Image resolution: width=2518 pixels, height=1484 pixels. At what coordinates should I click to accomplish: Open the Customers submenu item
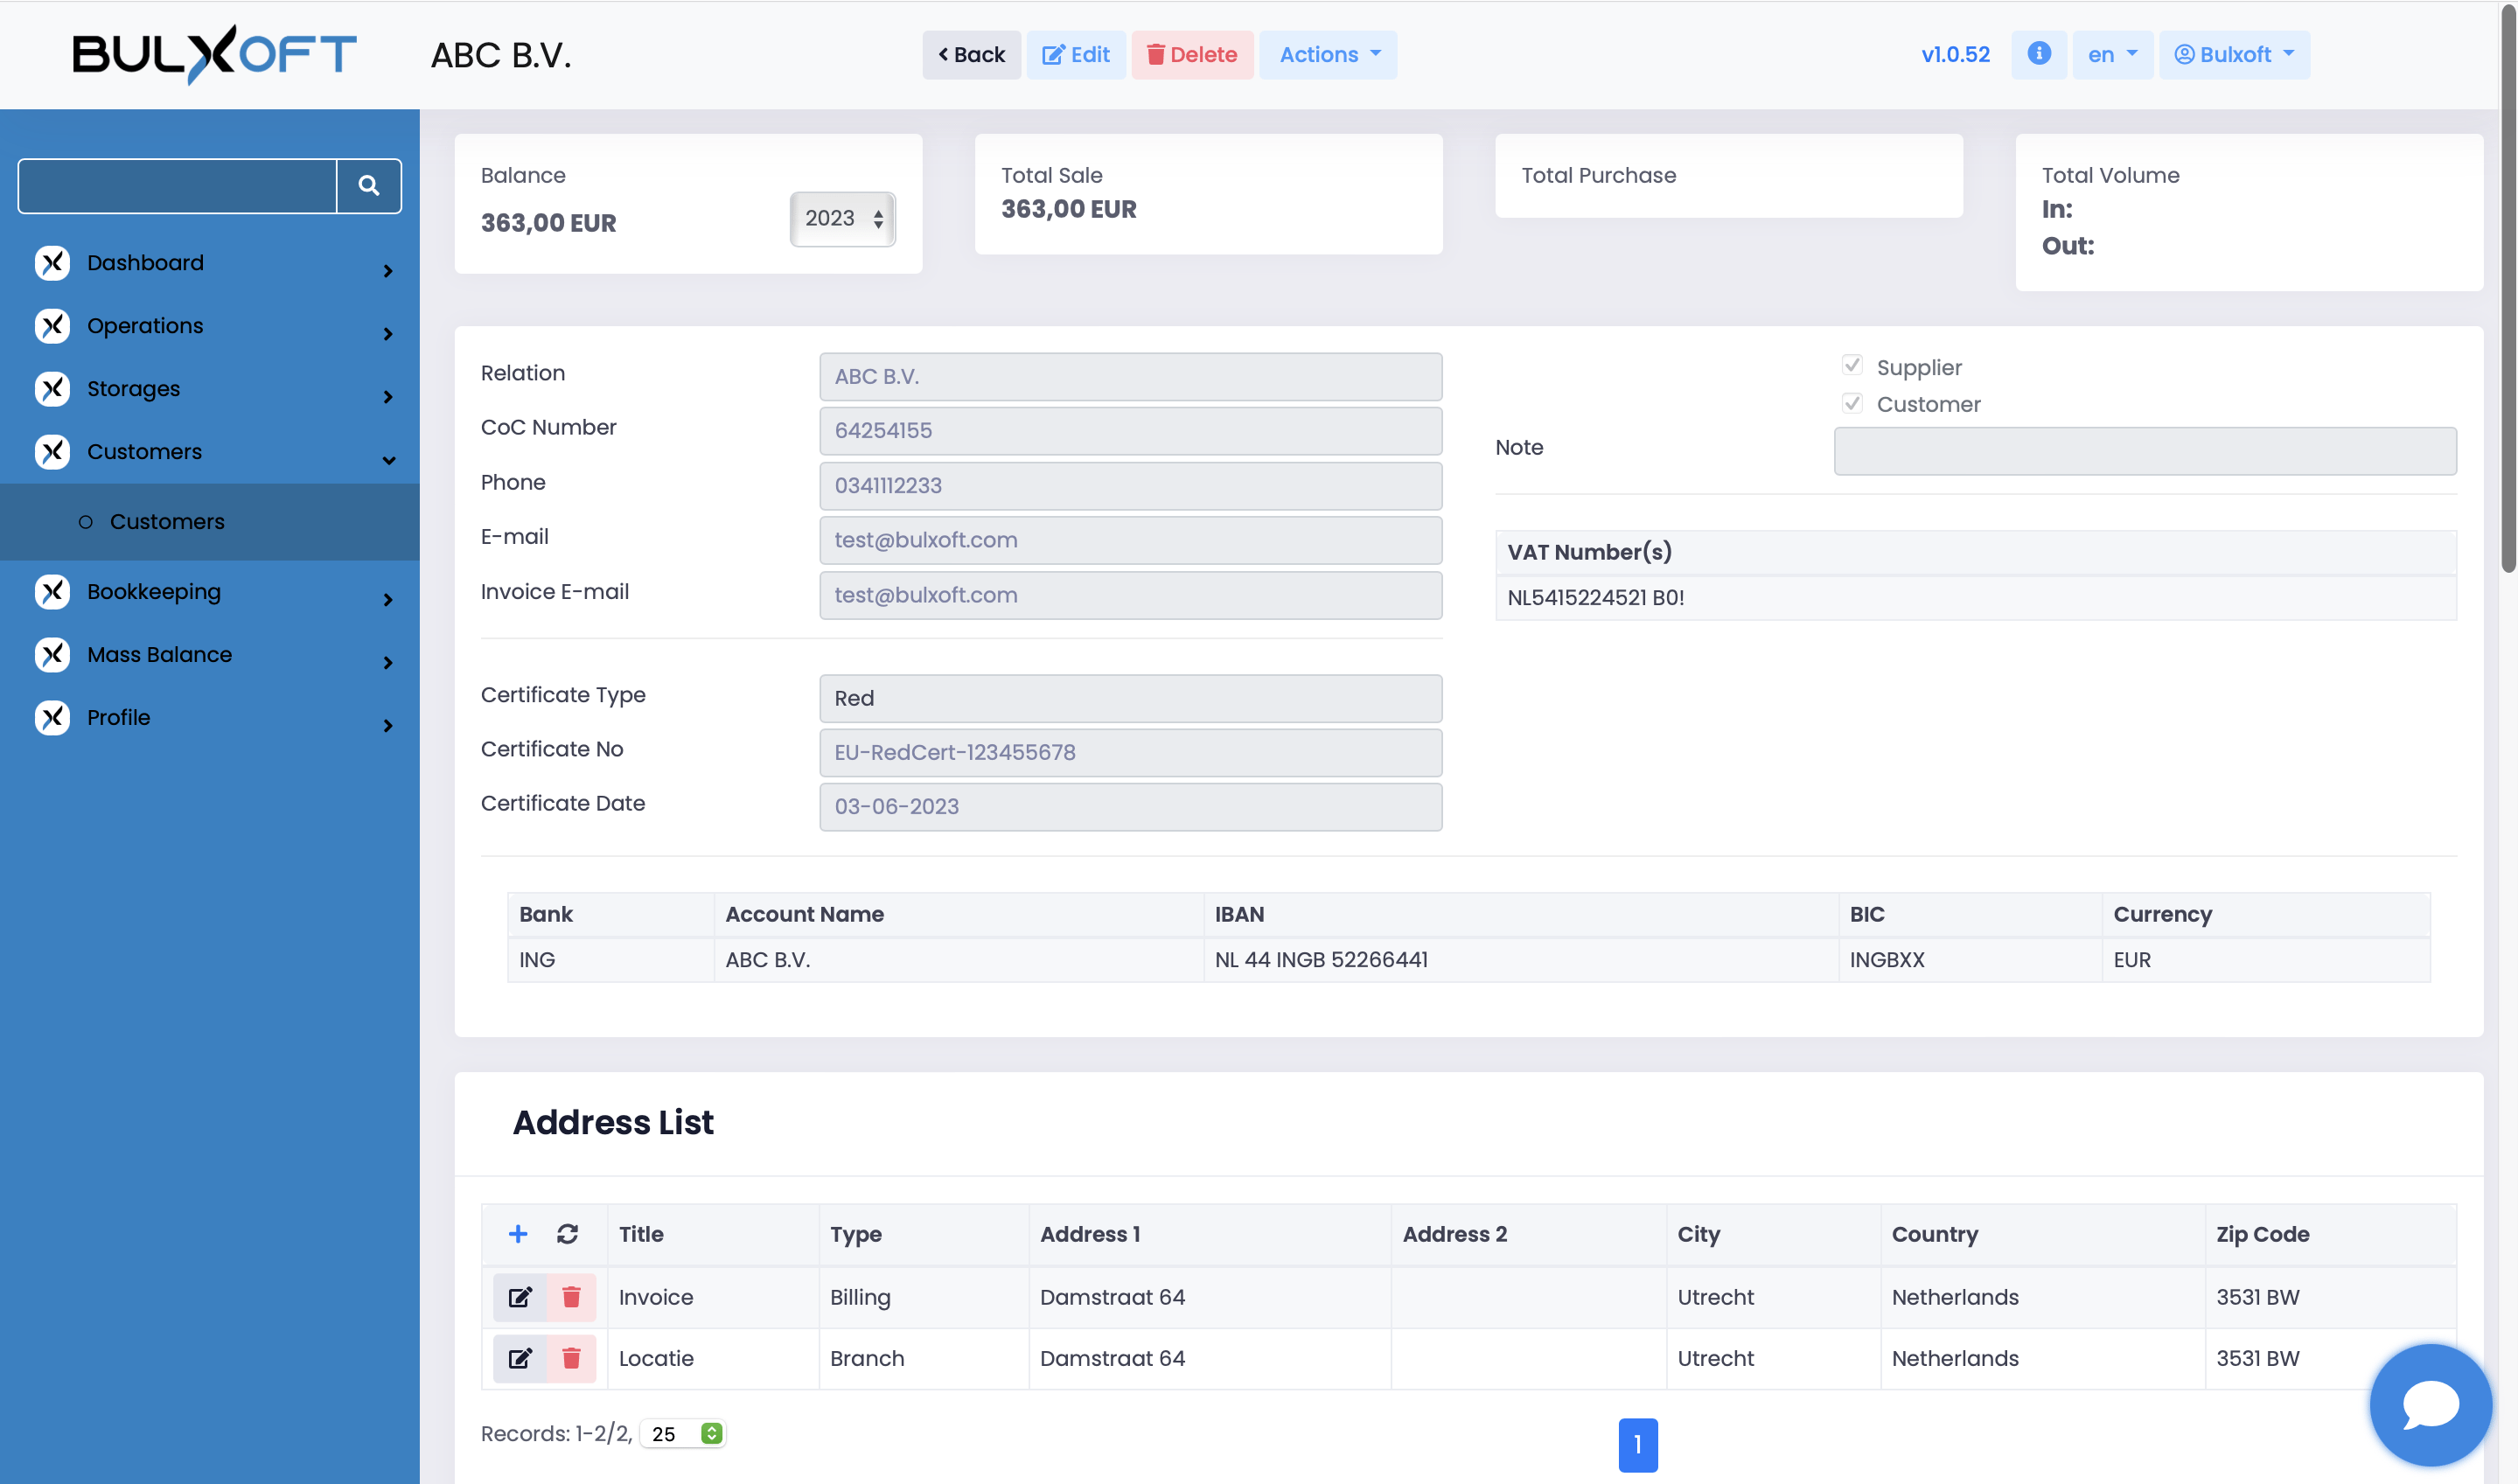tap(167, 521)
